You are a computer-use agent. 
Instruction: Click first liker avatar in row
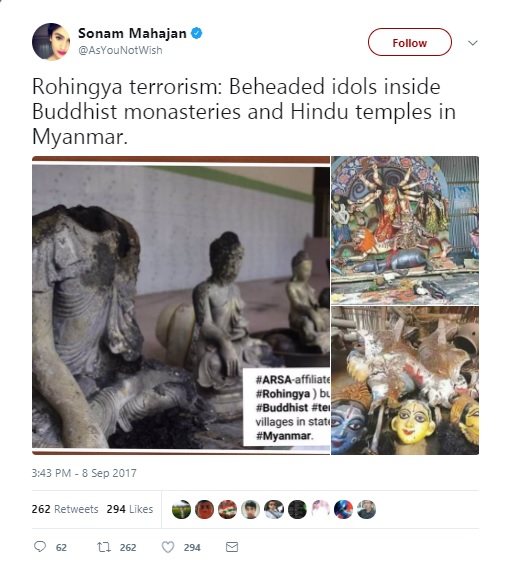click(181, 509)
